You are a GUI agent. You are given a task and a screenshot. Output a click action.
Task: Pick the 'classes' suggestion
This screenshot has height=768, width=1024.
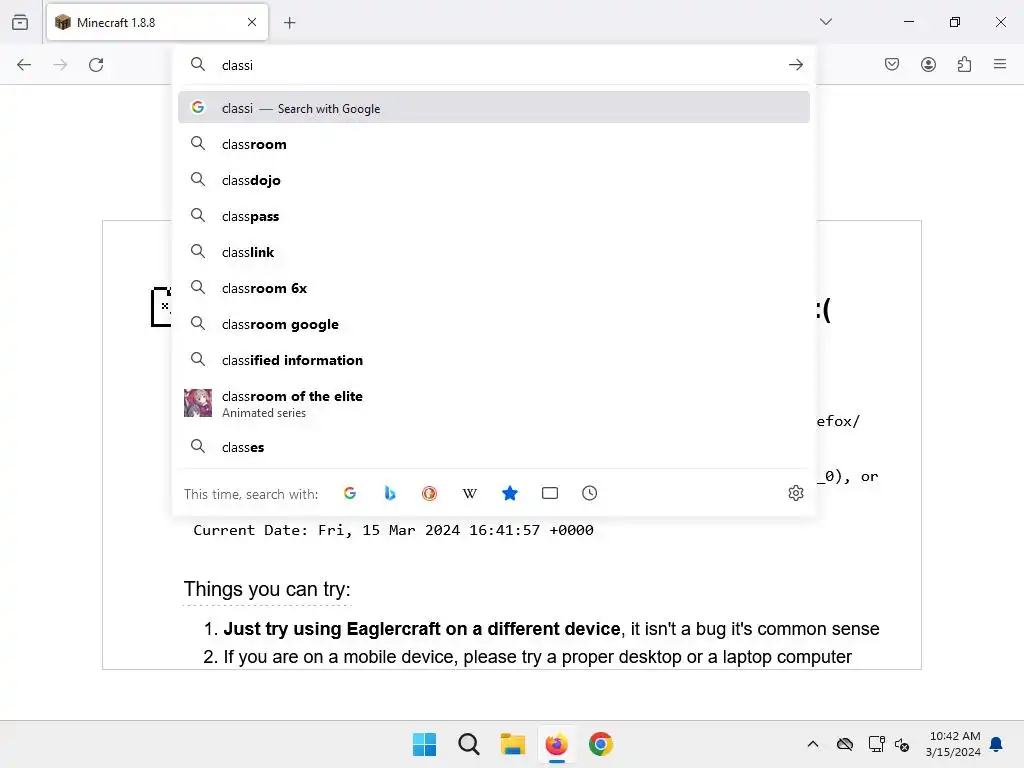pyautogui.click(x=494, y=447)
